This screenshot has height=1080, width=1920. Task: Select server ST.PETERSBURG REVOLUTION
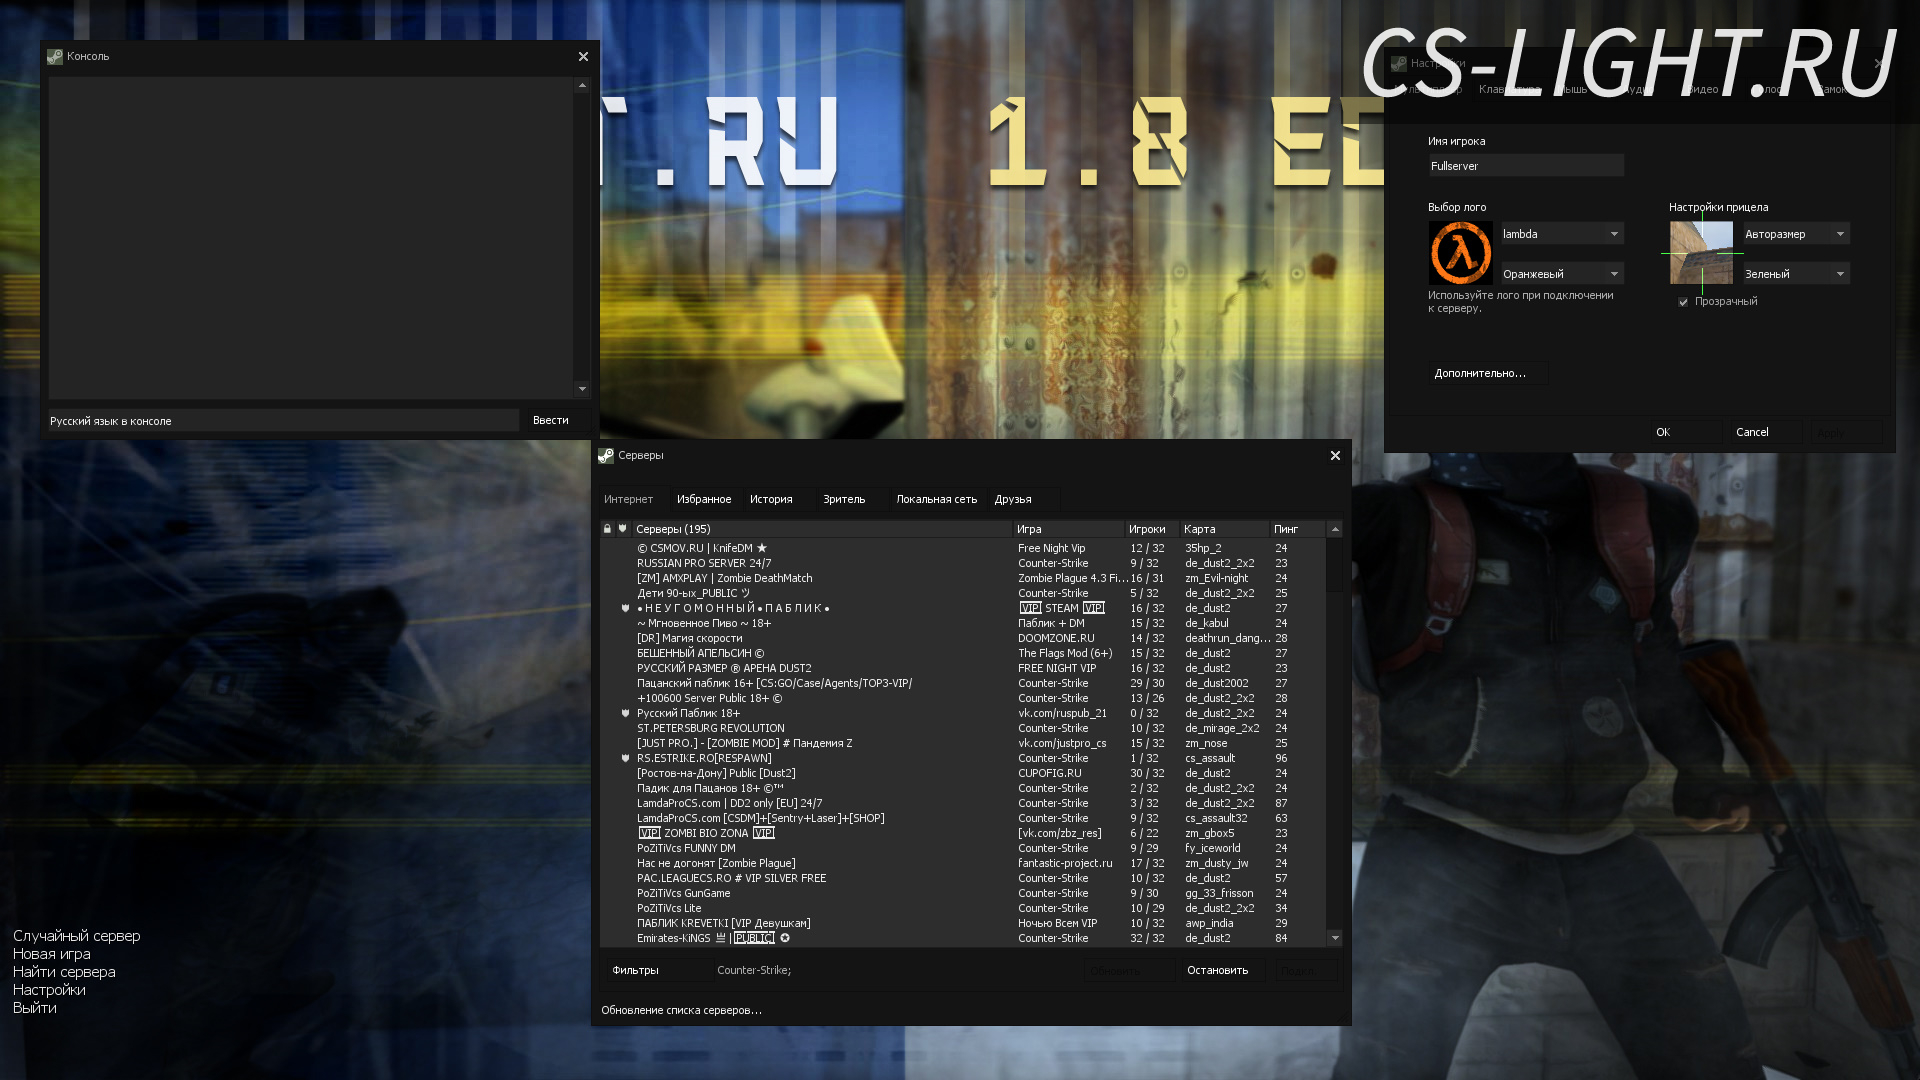(963, 728)
